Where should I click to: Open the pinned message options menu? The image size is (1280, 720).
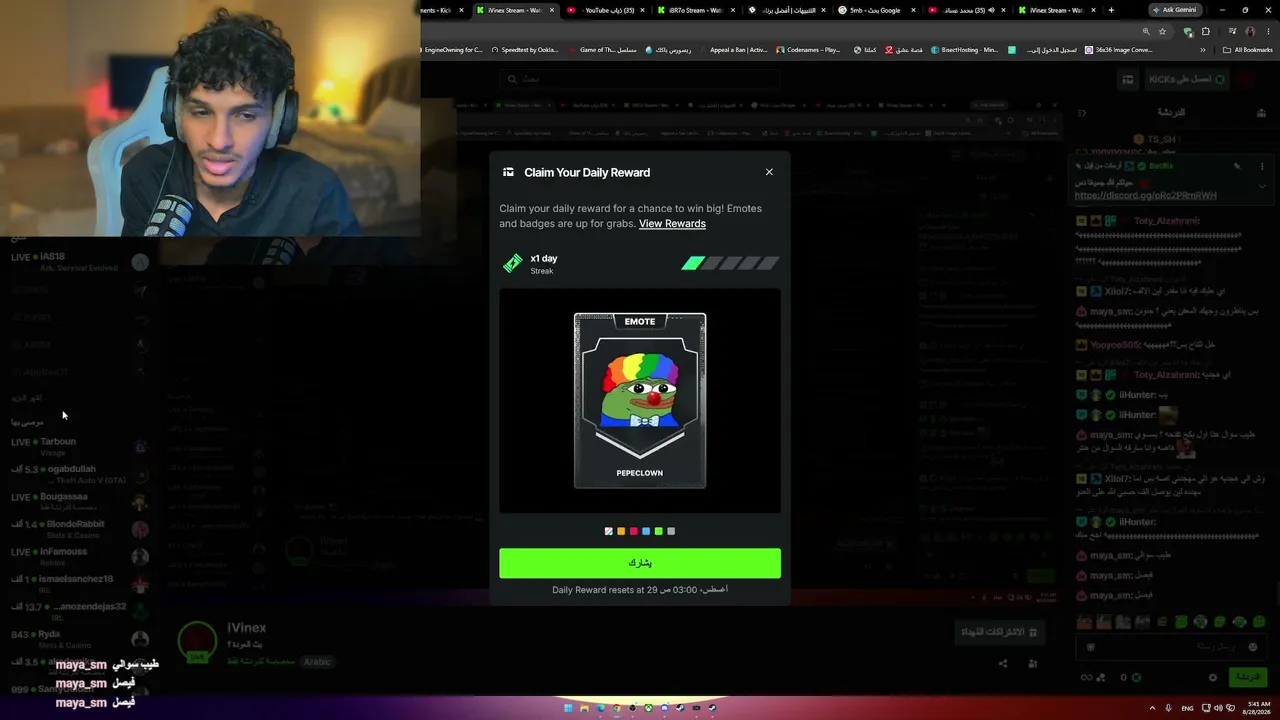(1262, 166)
